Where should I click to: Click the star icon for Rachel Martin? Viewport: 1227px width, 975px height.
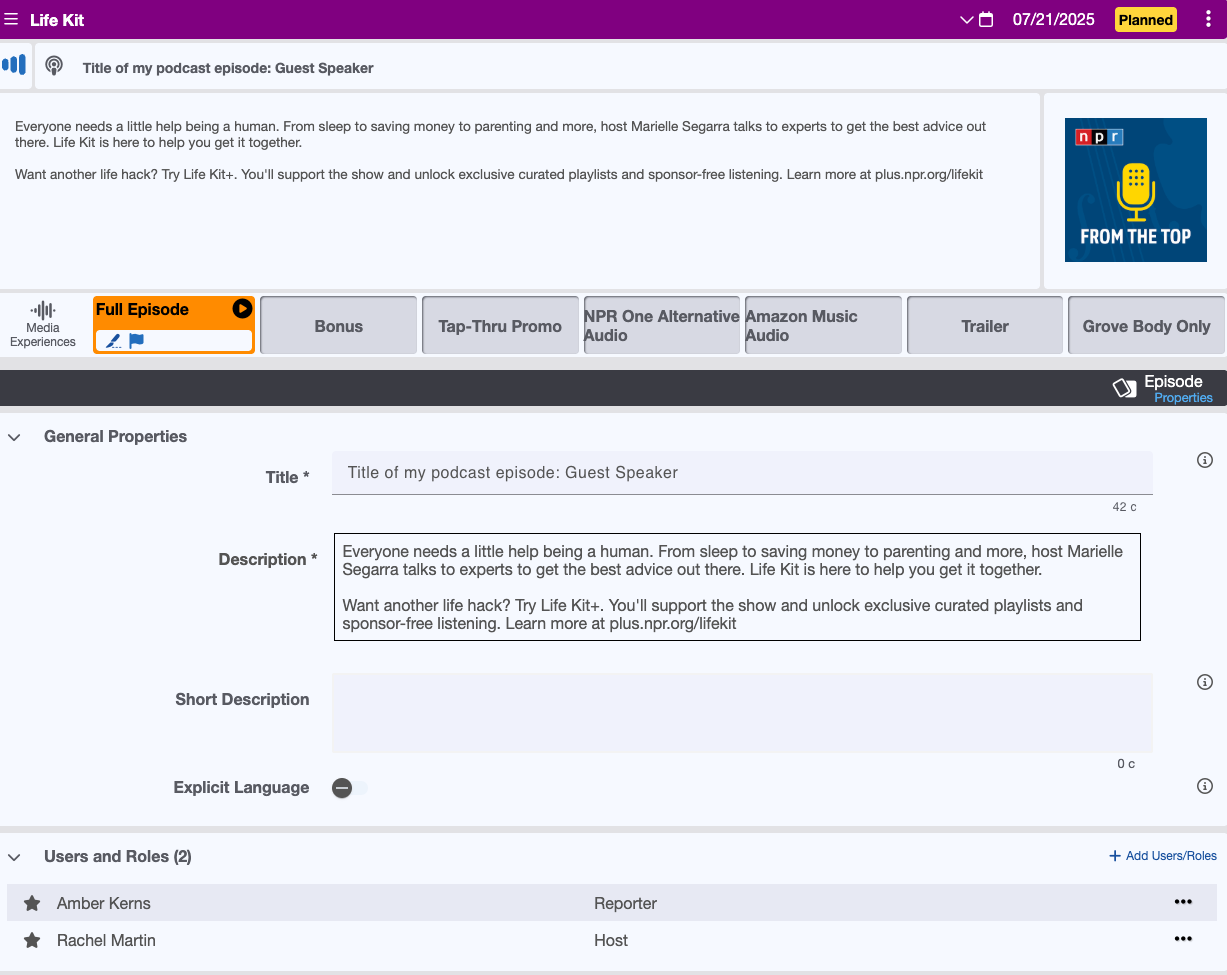(x=32, y=940)
